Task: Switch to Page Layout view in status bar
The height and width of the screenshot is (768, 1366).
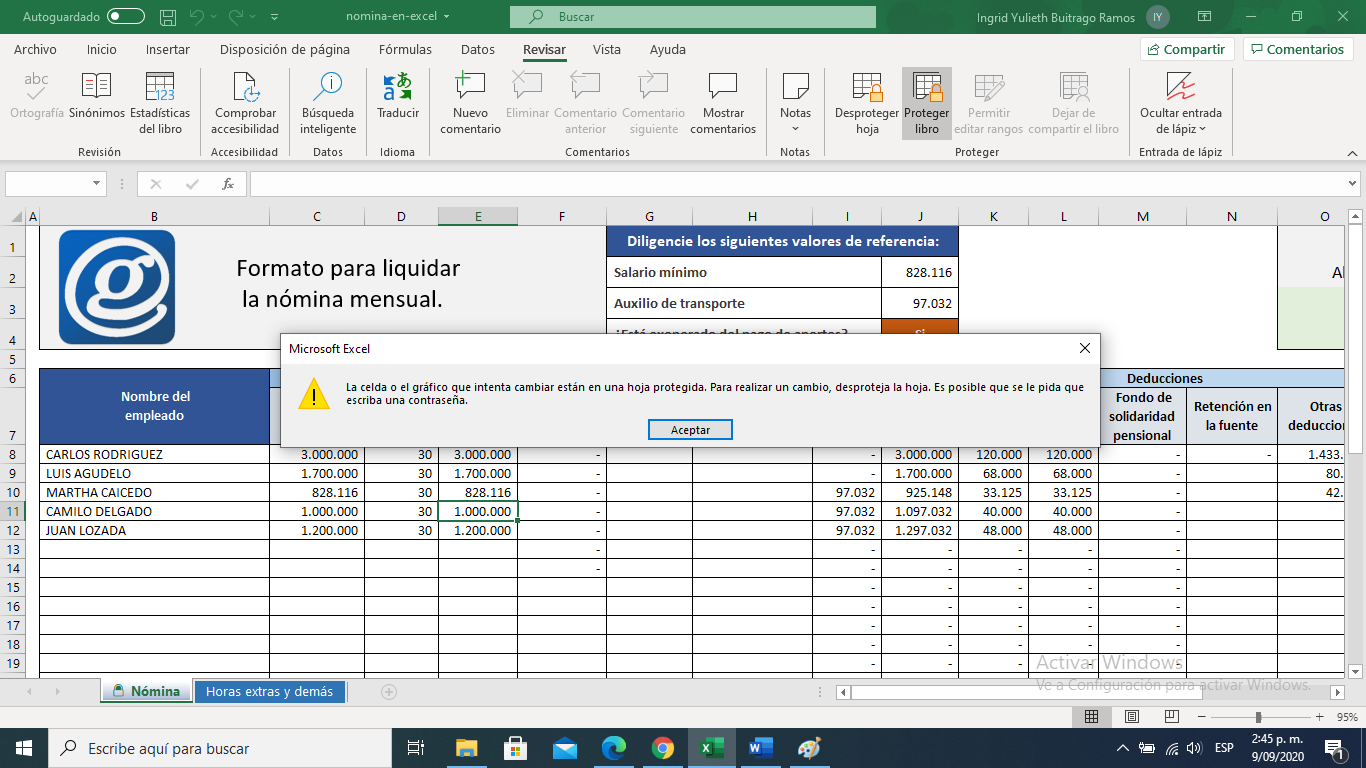Action: (x=1131, y=717)
